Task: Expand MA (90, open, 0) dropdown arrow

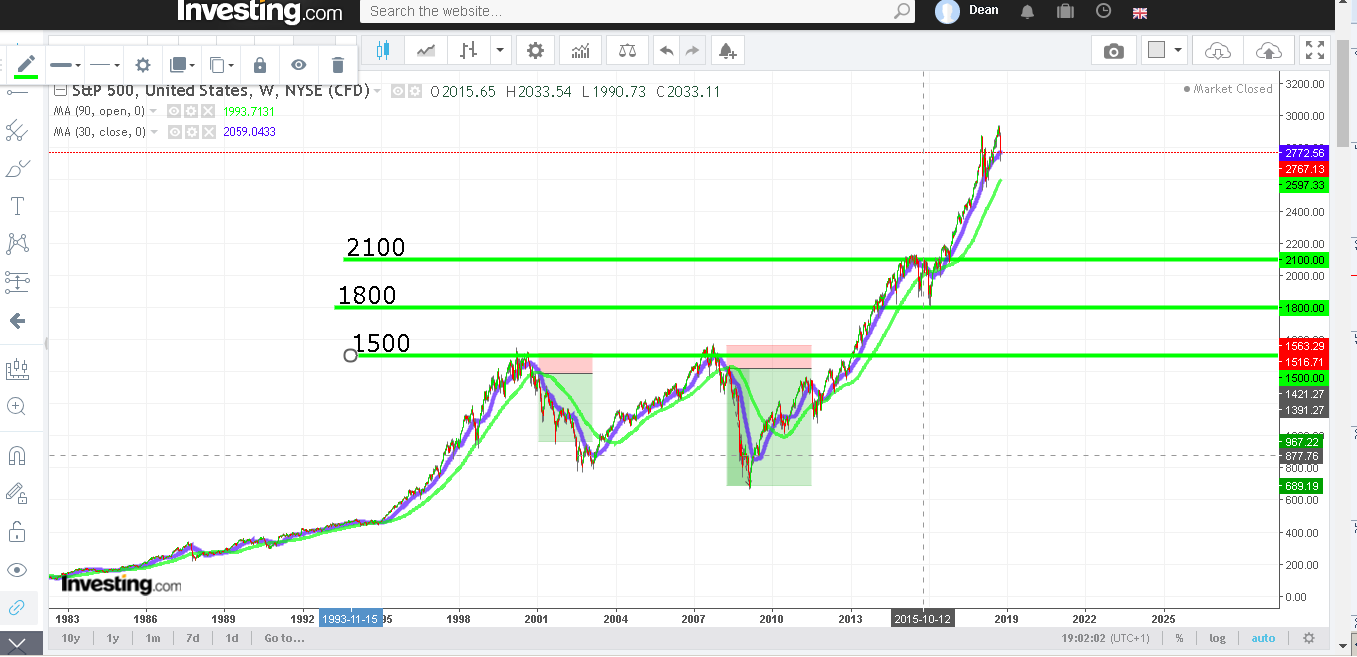Action: pyautogui.click(x=154, y=111)
